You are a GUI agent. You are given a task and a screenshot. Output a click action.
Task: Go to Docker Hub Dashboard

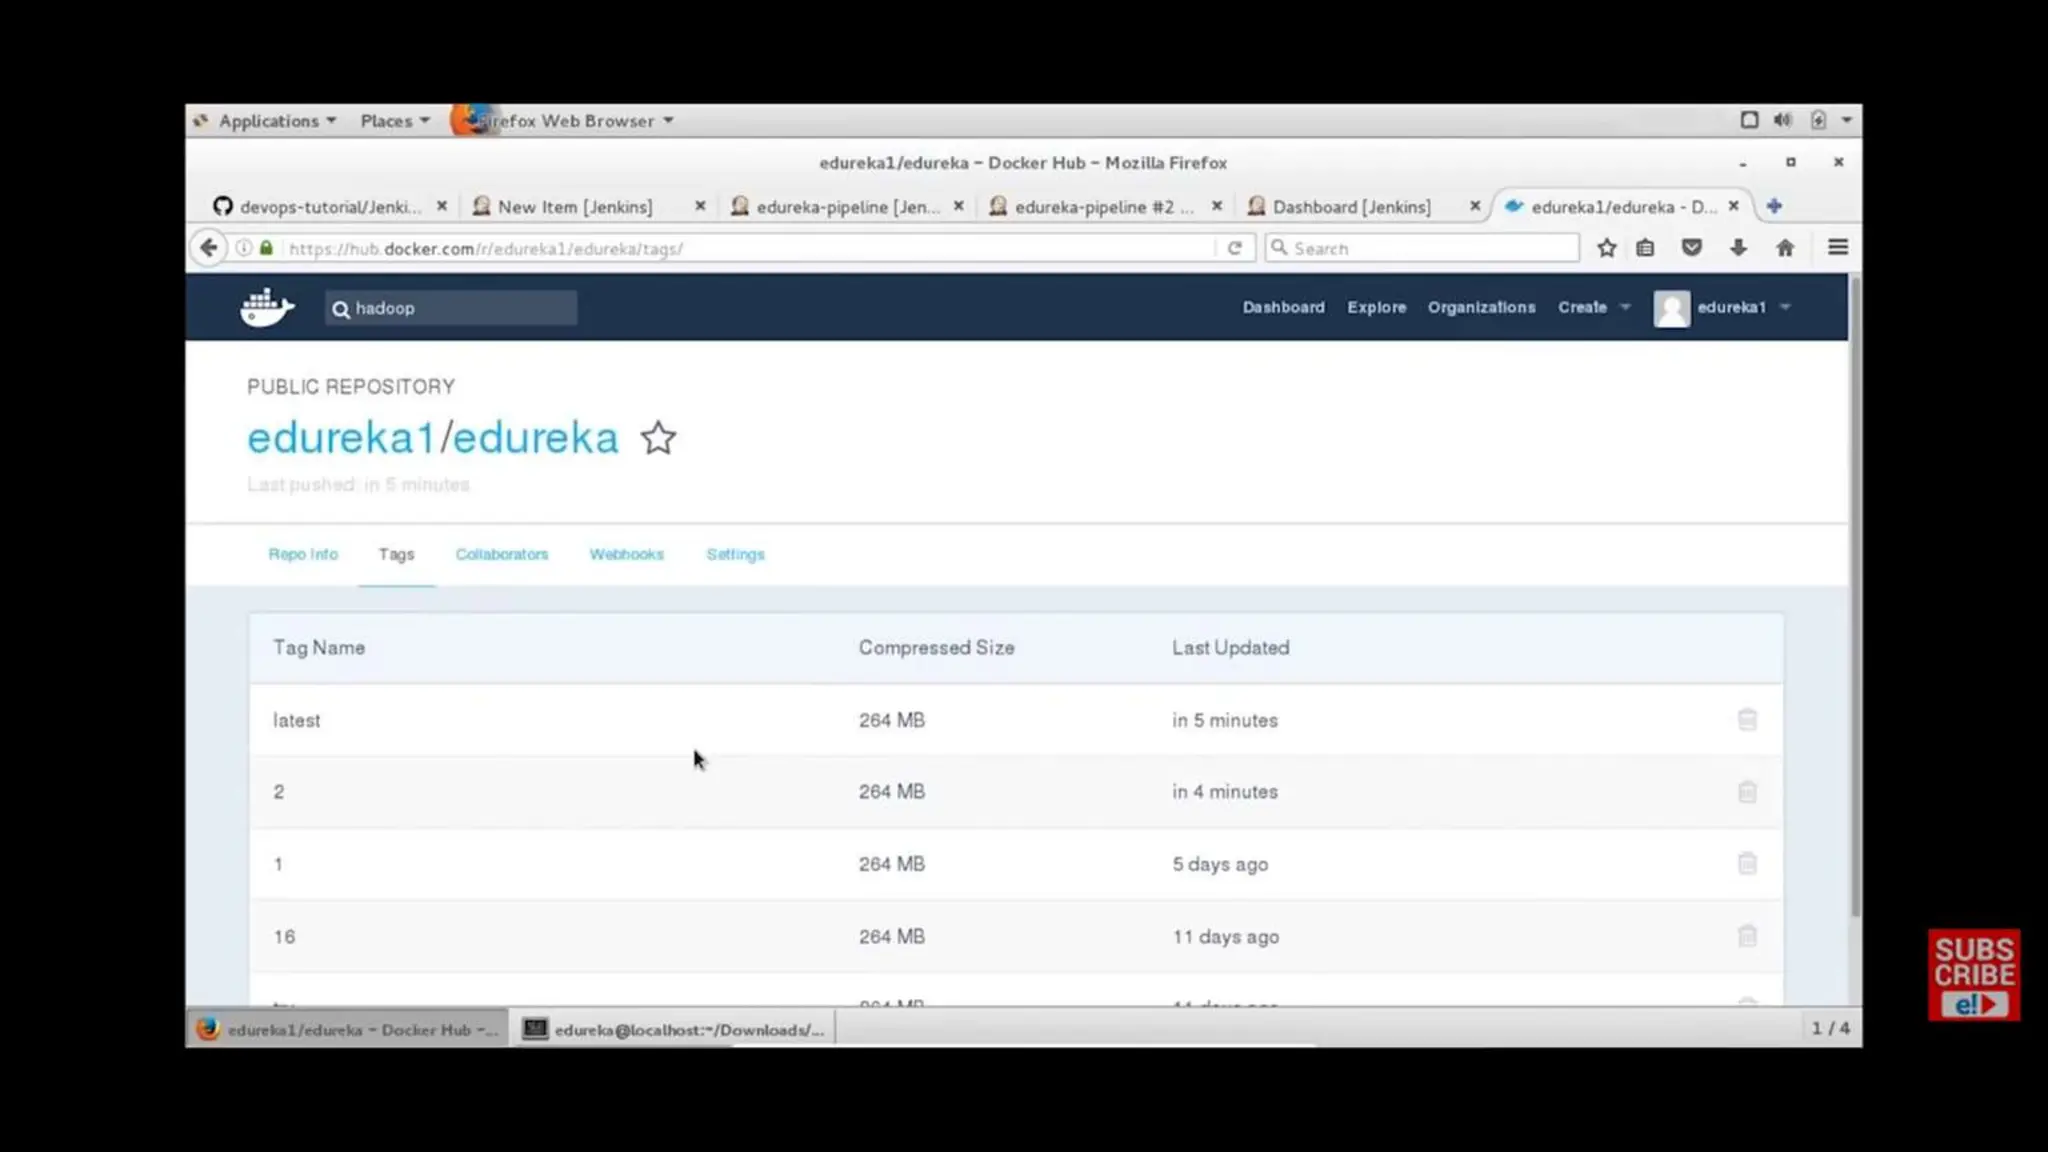[1283, 307]
